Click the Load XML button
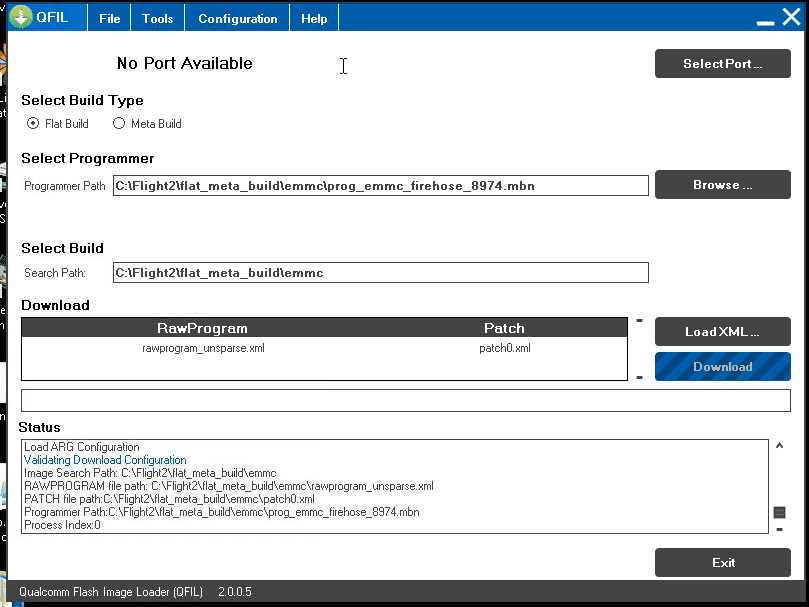Screen dimensions: 809x607 [x=722, y=332]
